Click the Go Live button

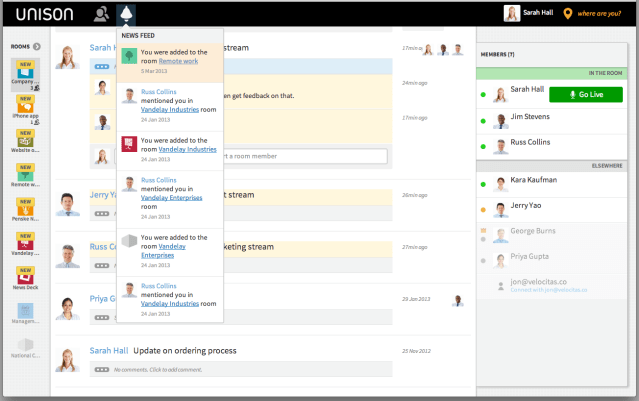586,94
